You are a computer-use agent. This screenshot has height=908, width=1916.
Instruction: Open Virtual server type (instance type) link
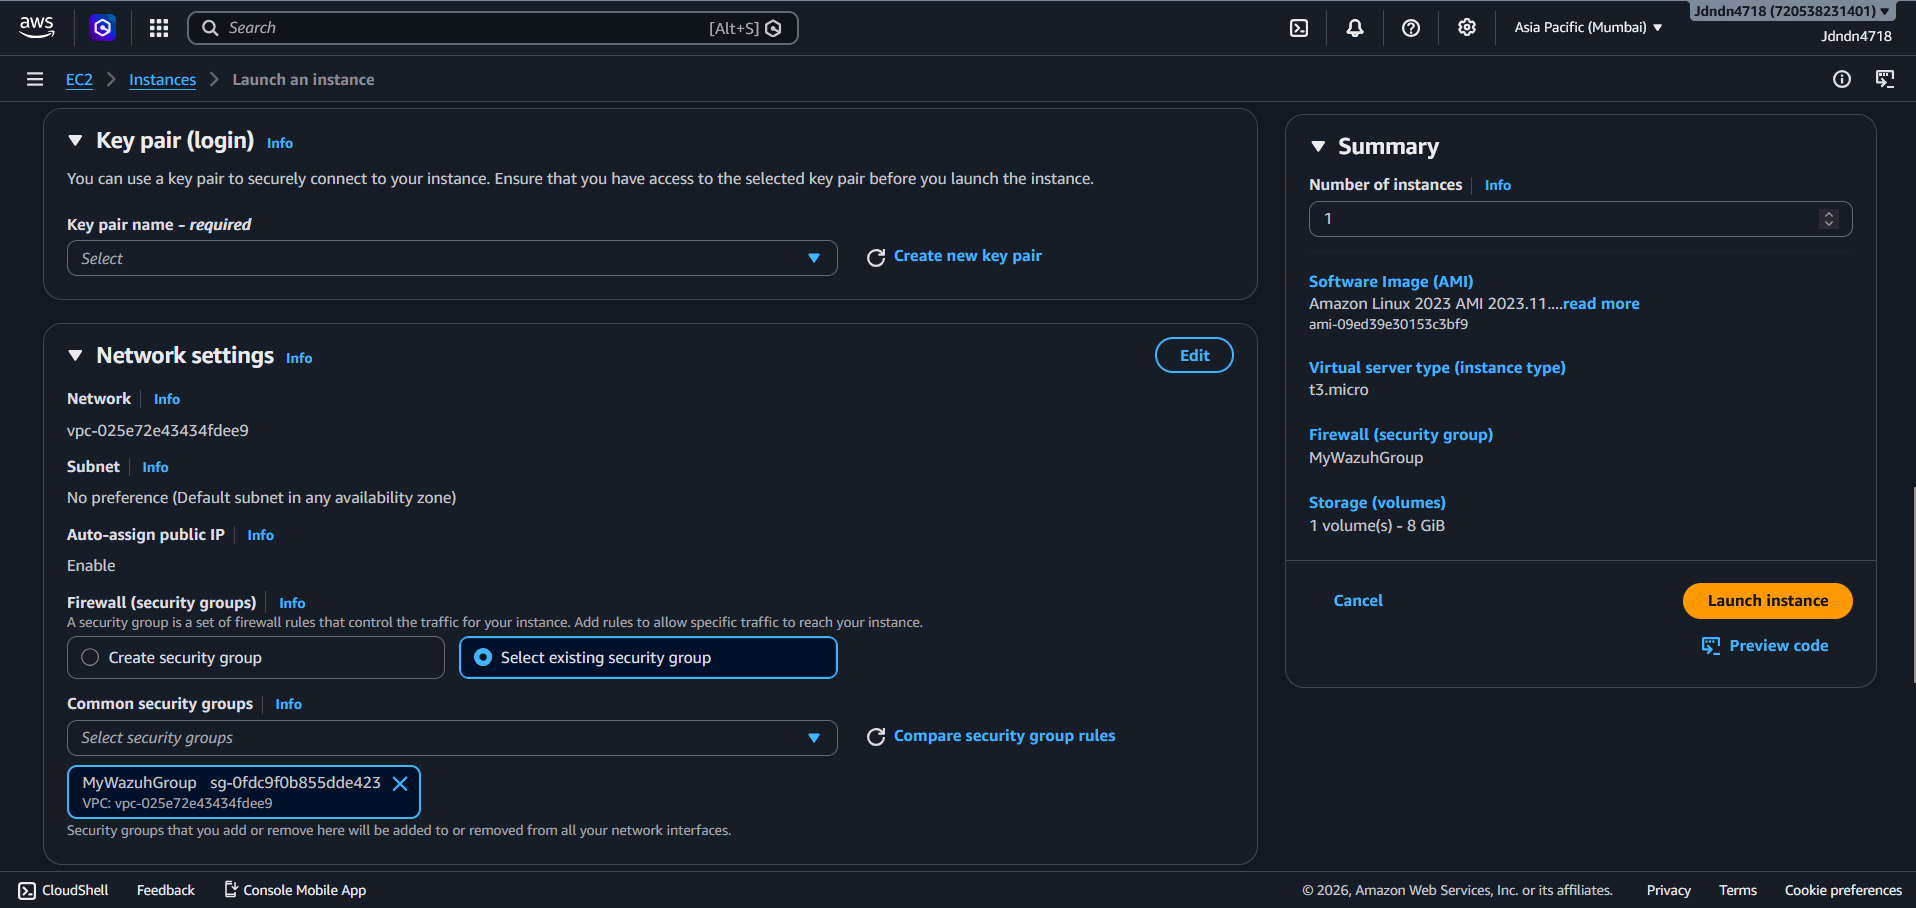(1437, 368)
